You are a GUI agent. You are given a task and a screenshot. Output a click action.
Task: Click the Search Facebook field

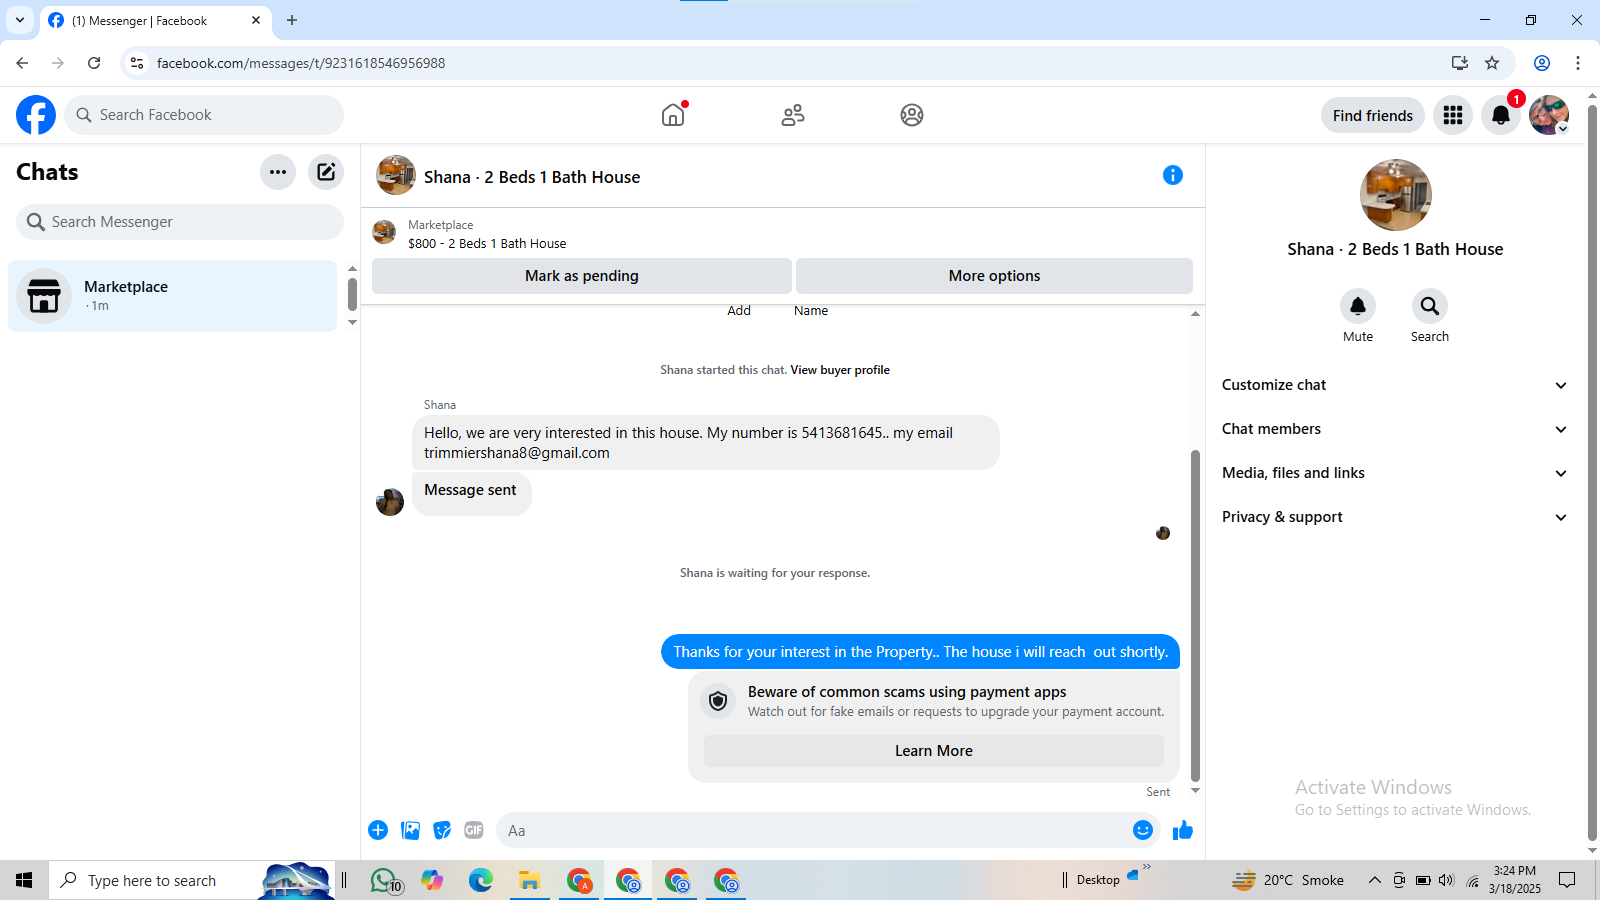204,115
